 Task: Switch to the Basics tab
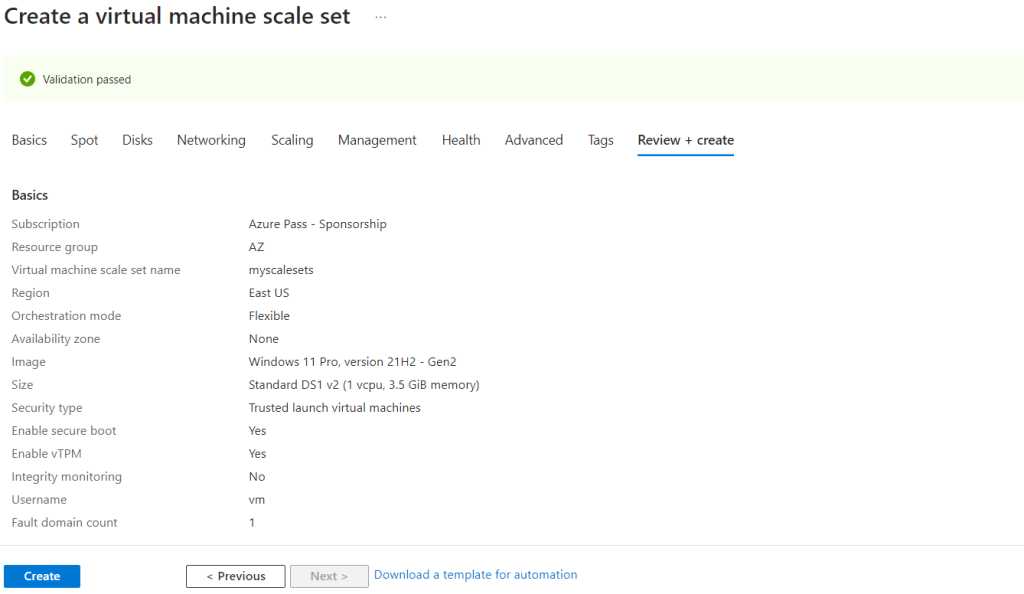29,140
